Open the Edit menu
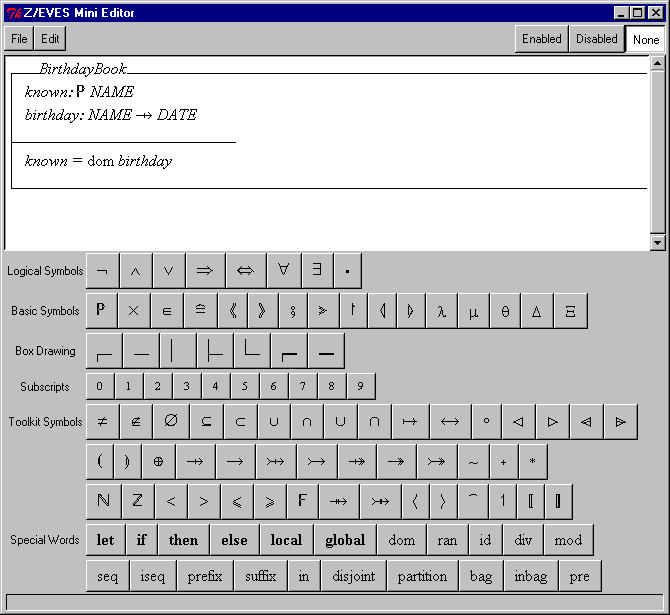The height and width of the screenshot is (615, 670). coord(50,39)
